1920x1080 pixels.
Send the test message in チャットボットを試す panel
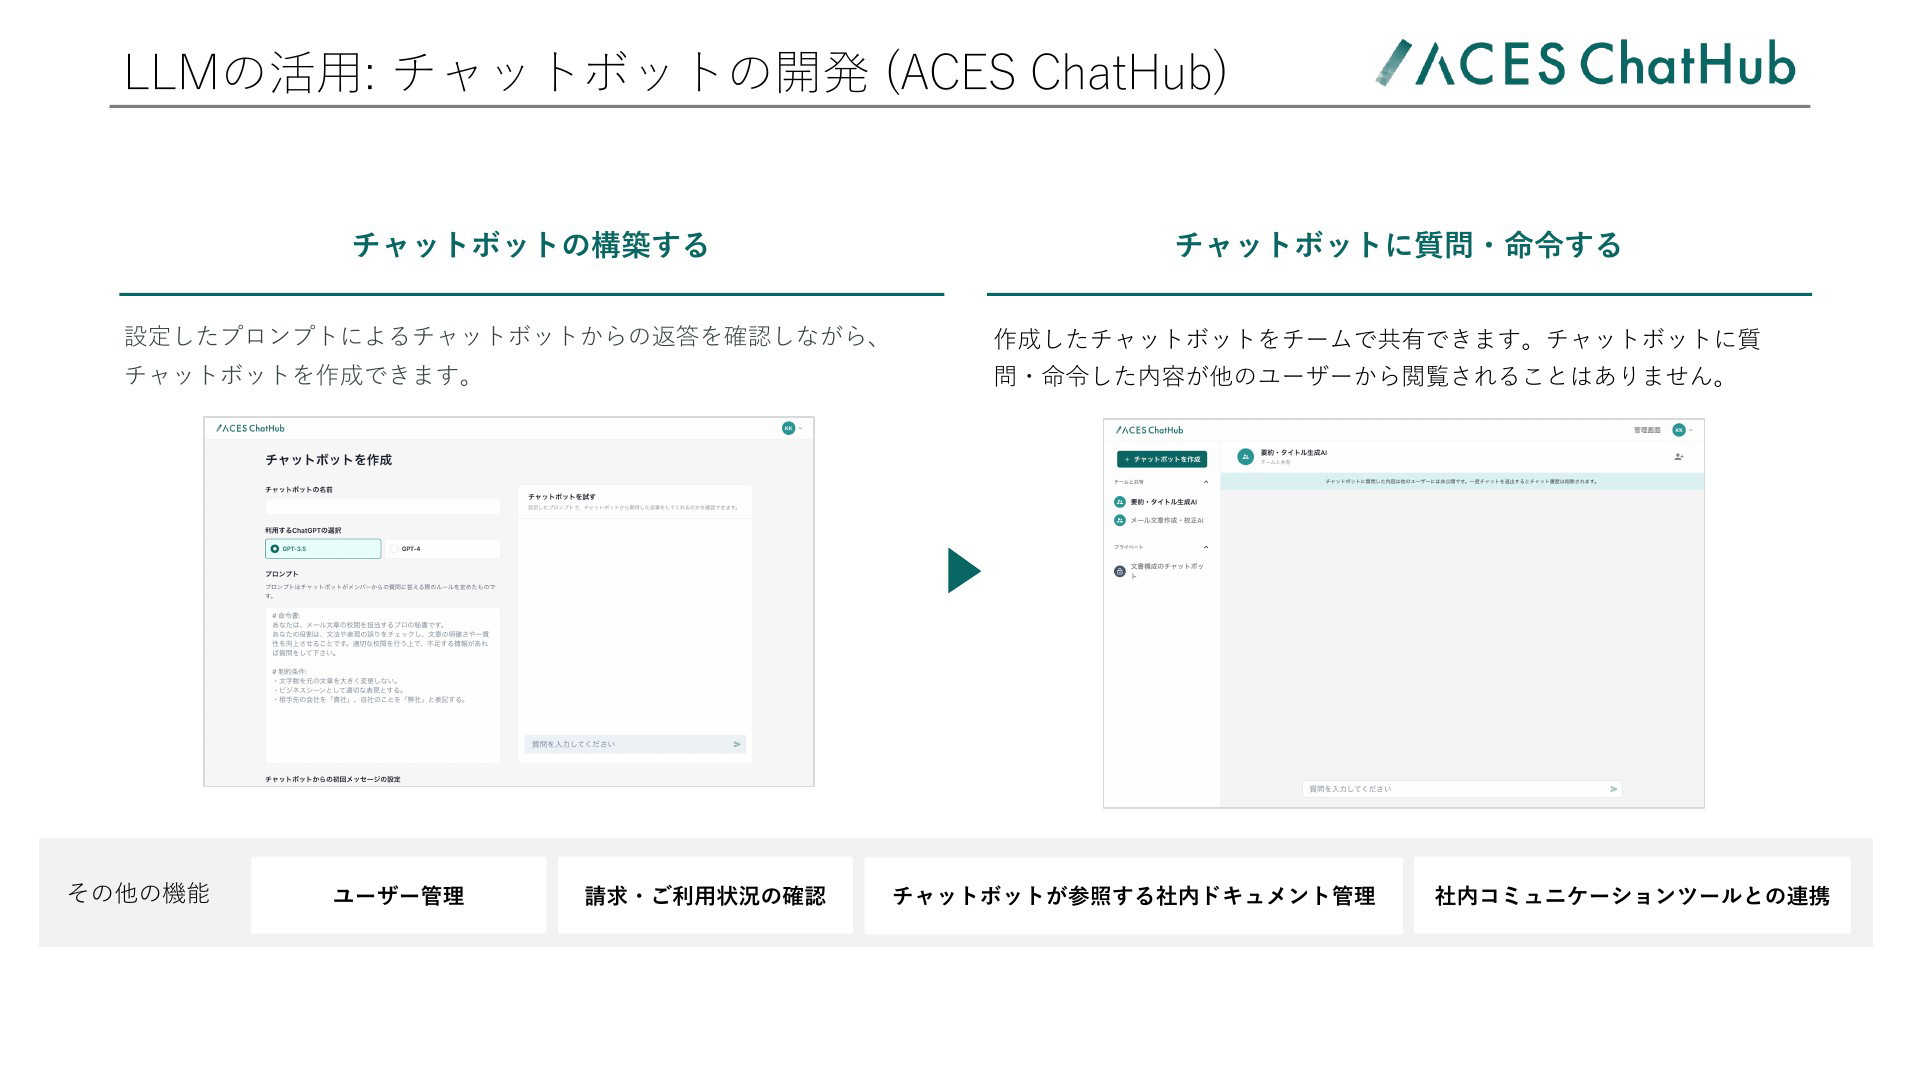point(737,744)
